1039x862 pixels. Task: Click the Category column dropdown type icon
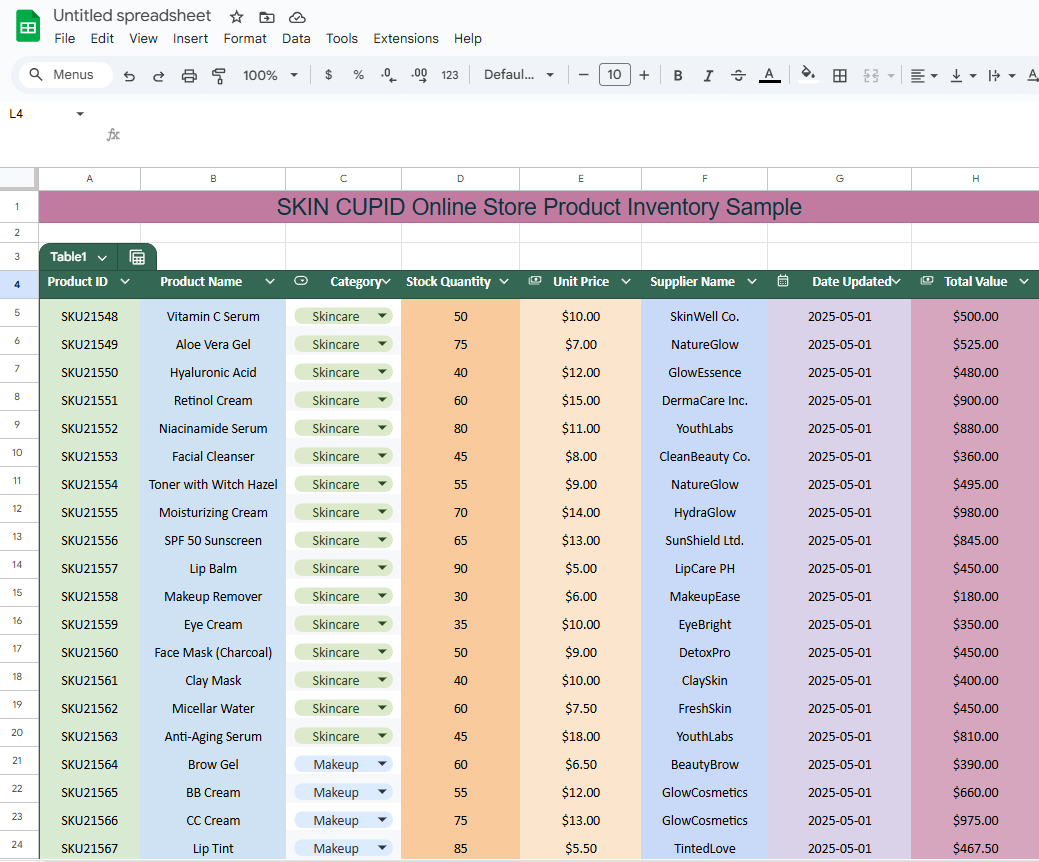pos(301,281)
